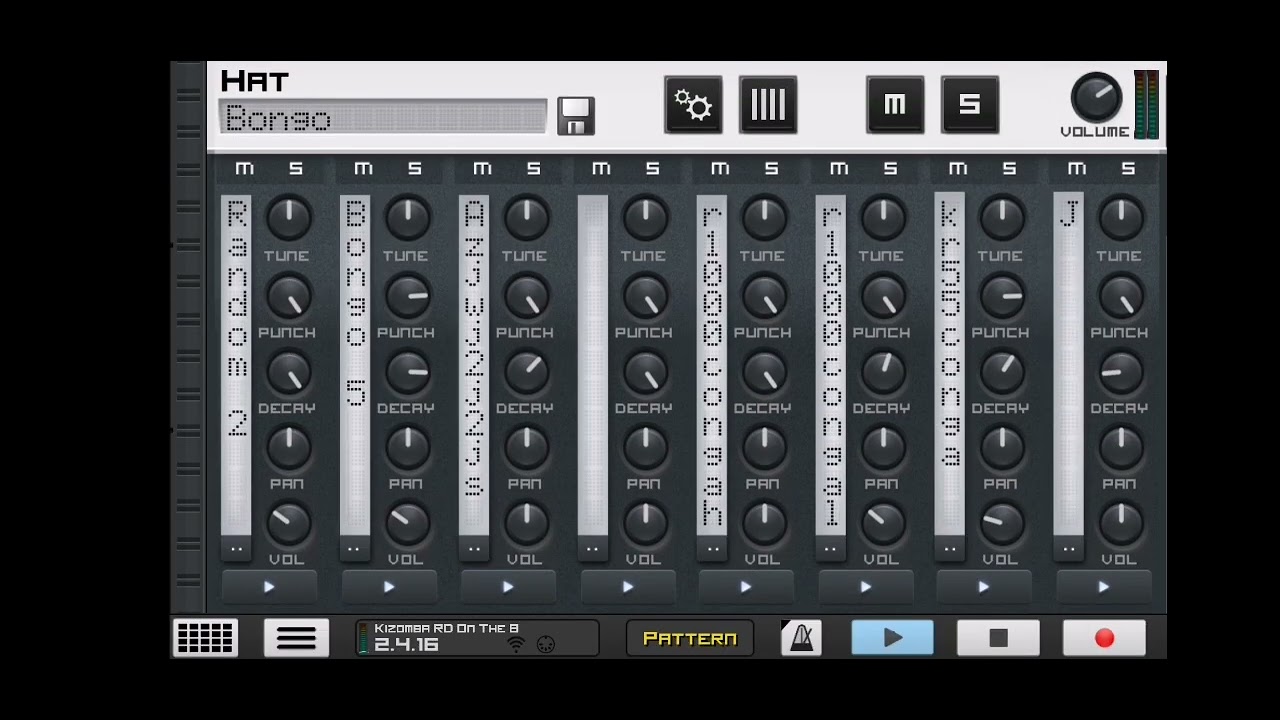
Task: Select the Bongo 5 sample name strip
Action: pos(355,366)
